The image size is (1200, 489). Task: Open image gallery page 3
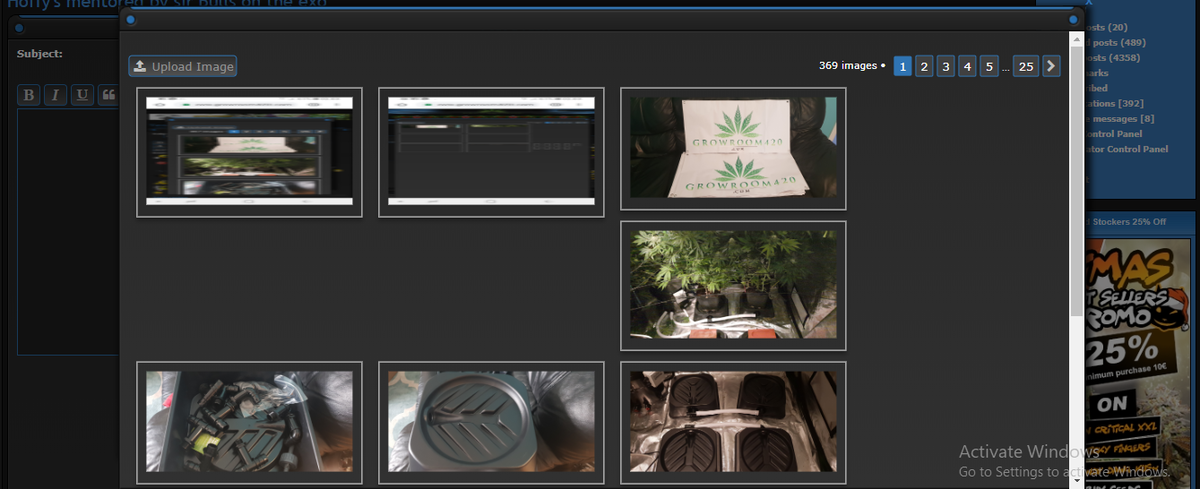coord(946,67)
